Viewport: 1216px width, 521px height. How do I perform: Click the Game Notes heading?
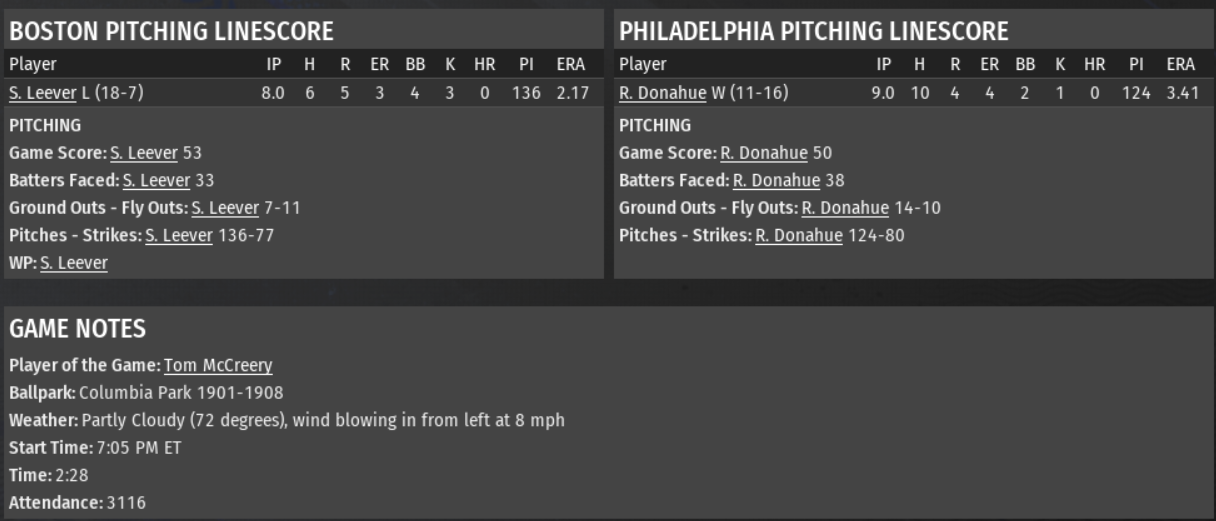77,329
